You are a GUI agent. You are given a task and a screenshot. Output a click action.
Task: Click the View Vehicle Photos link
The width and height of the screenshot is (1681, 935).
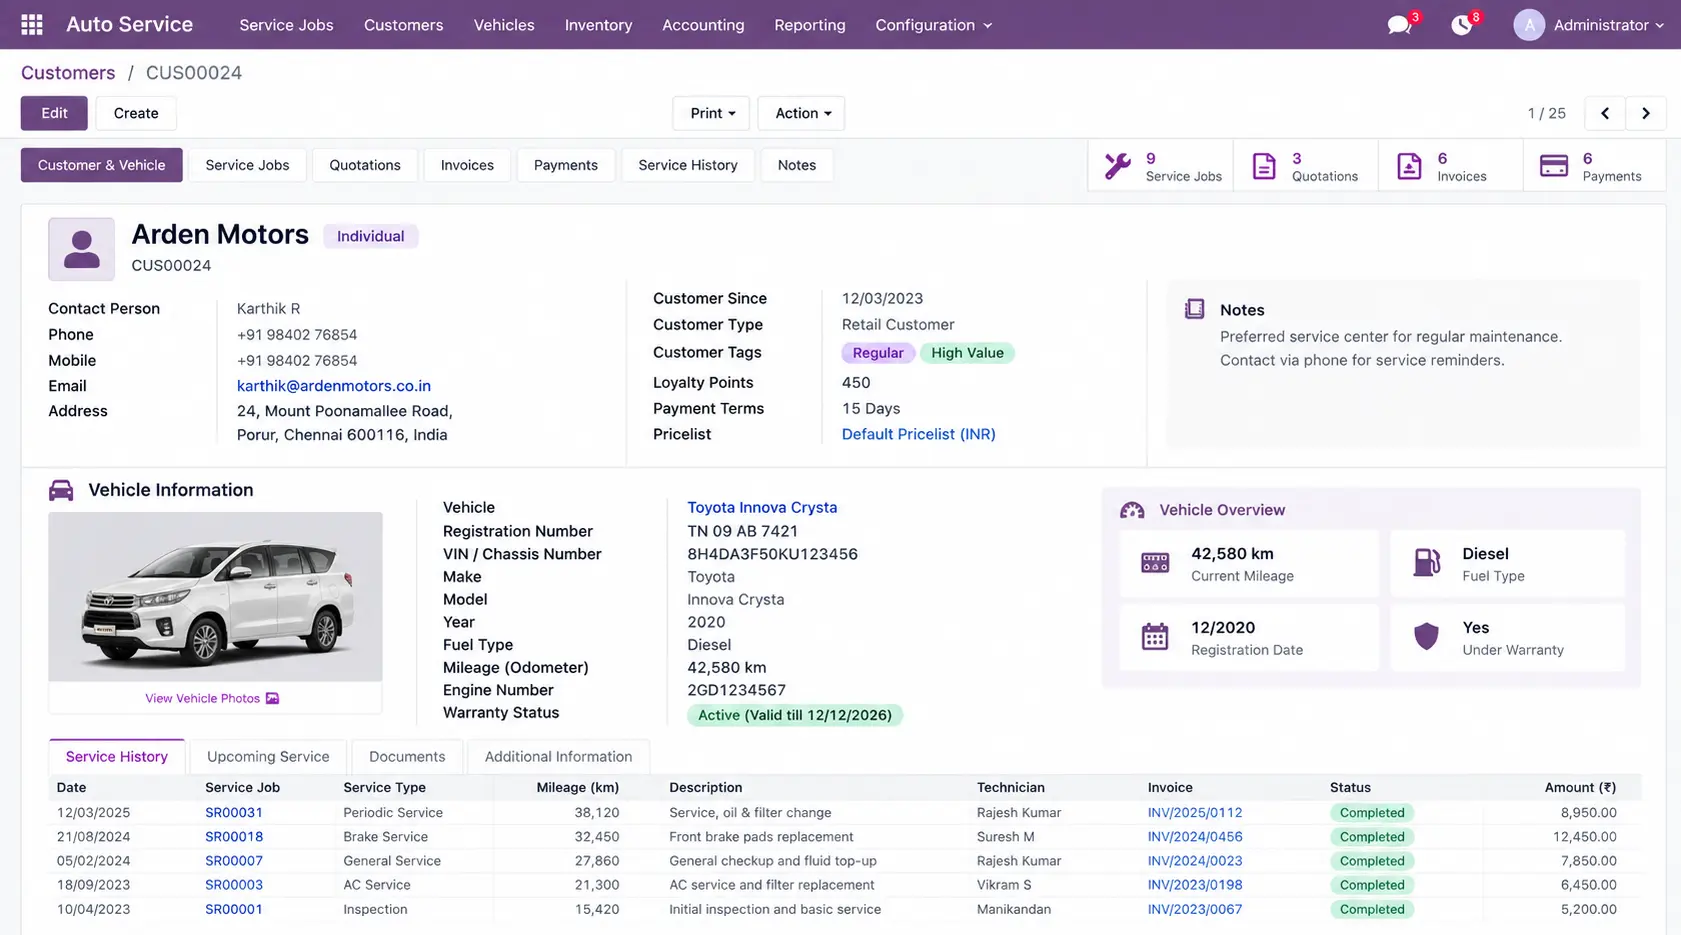point(202,699)
